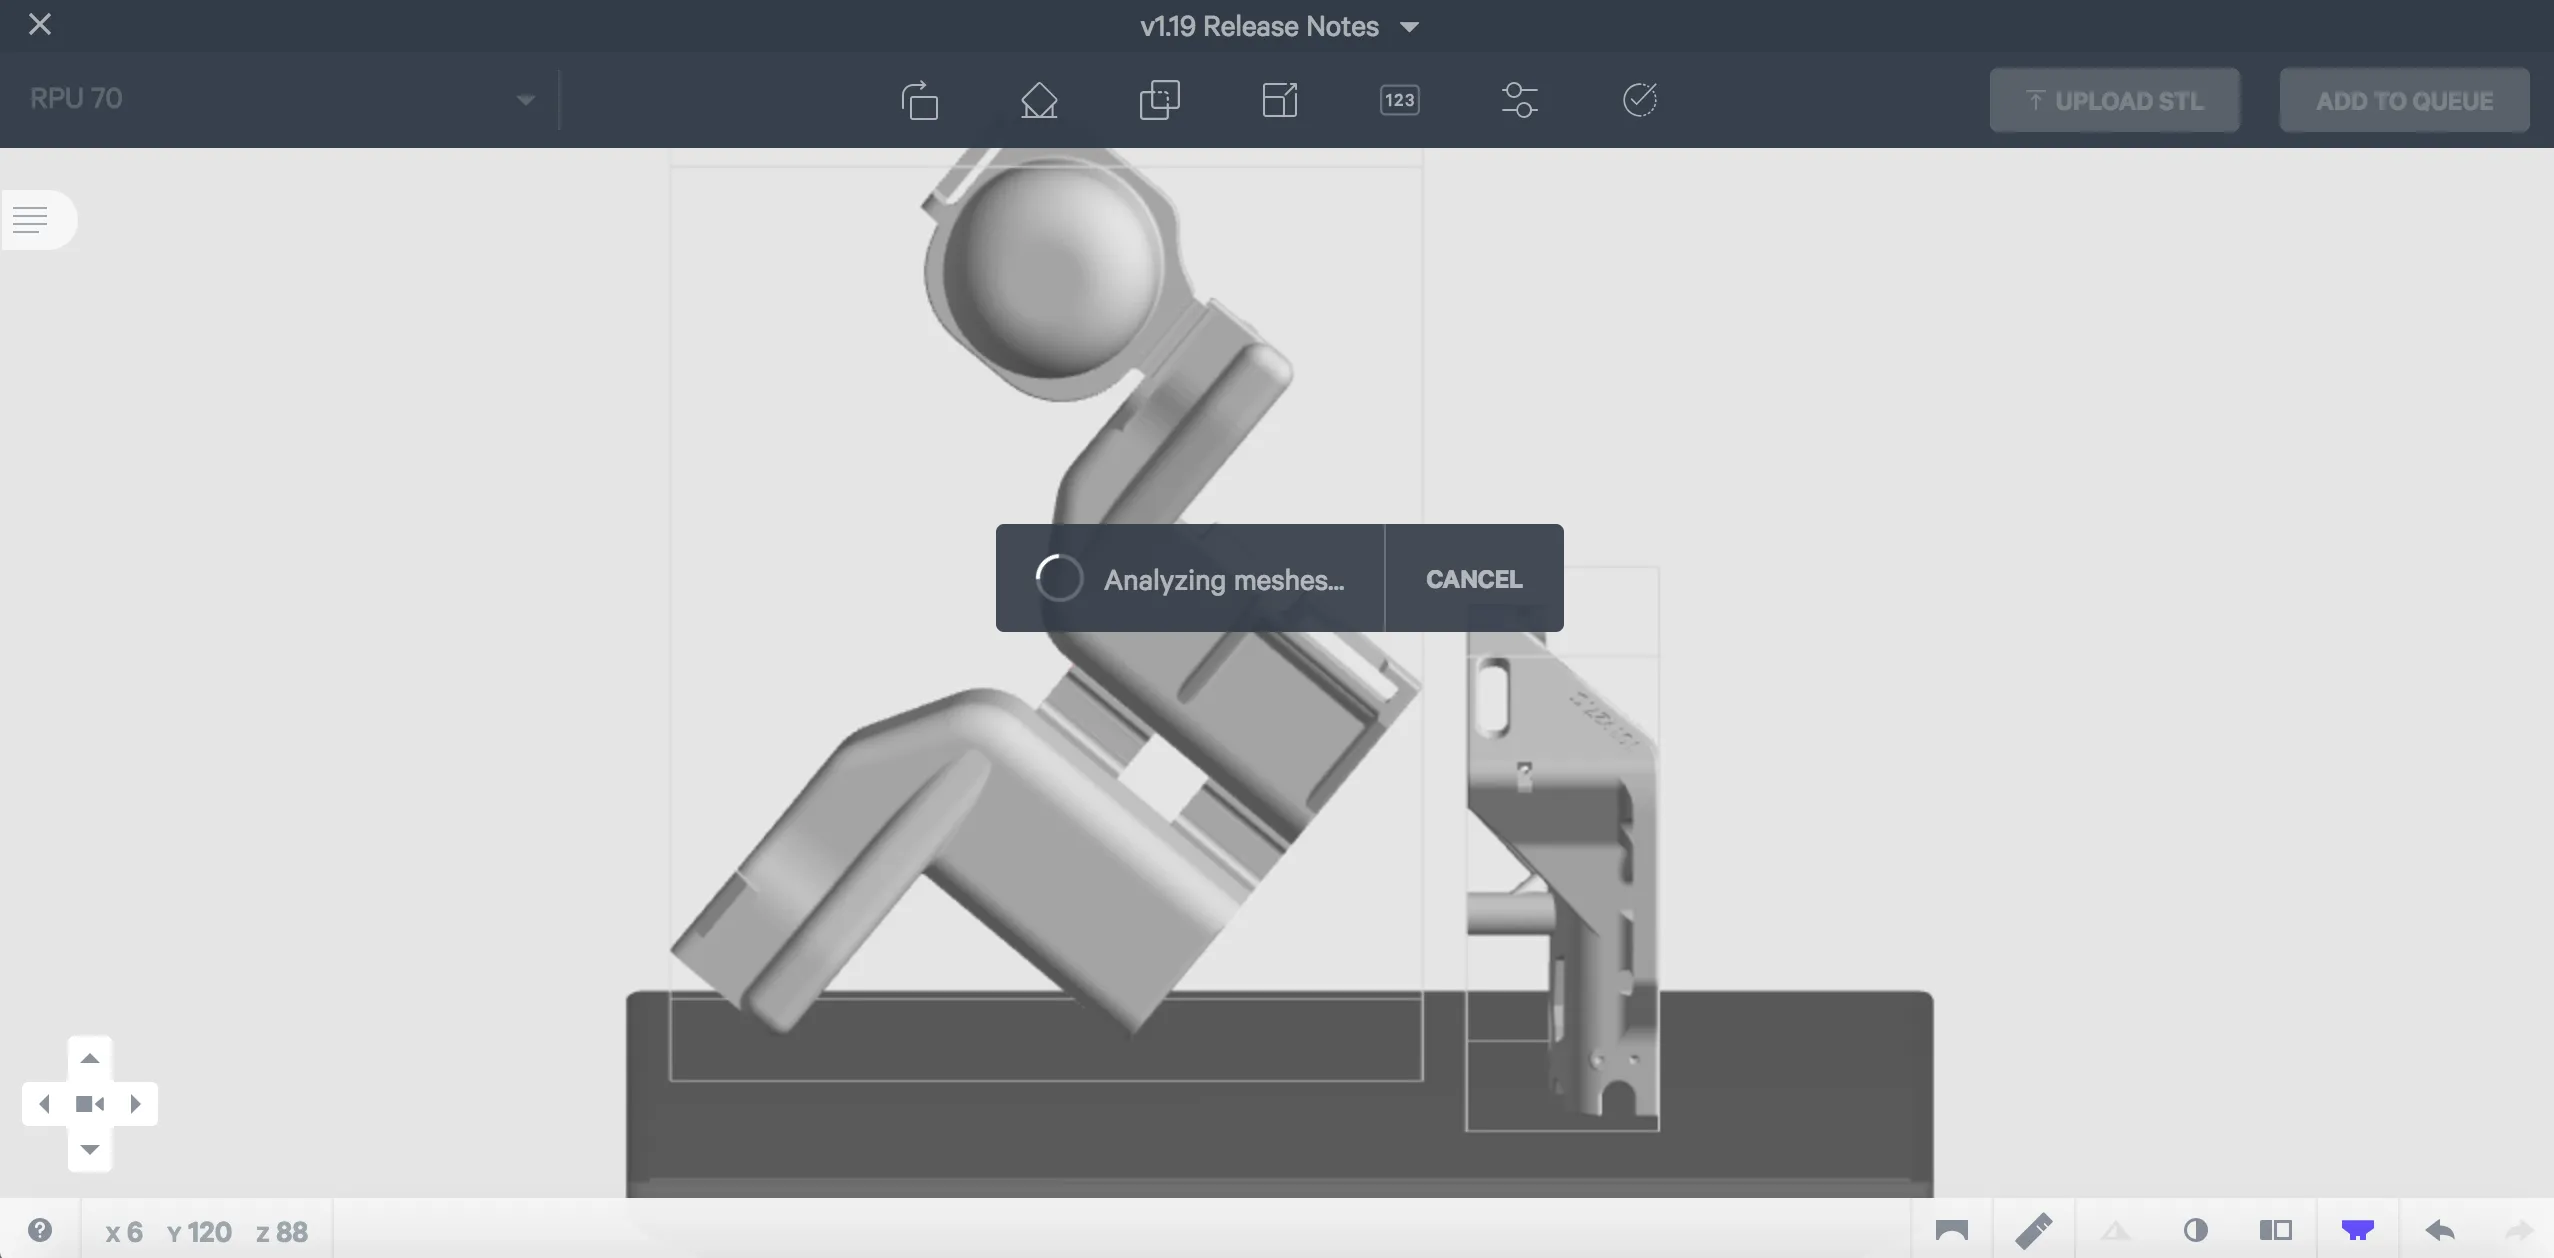This screenshot has width=2554, height=1258.
Task: Reset camera with center camera icon
Action: point(90,1104)
